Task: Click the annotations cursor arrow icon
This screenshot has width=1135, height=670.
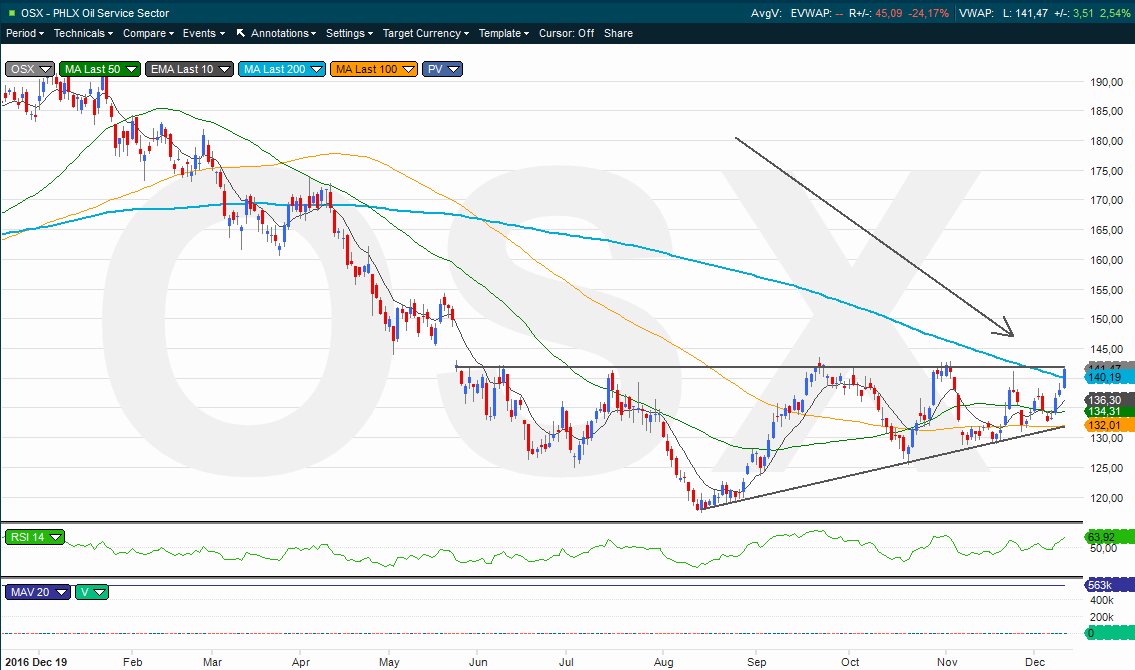Action: (x=241, y=33)
